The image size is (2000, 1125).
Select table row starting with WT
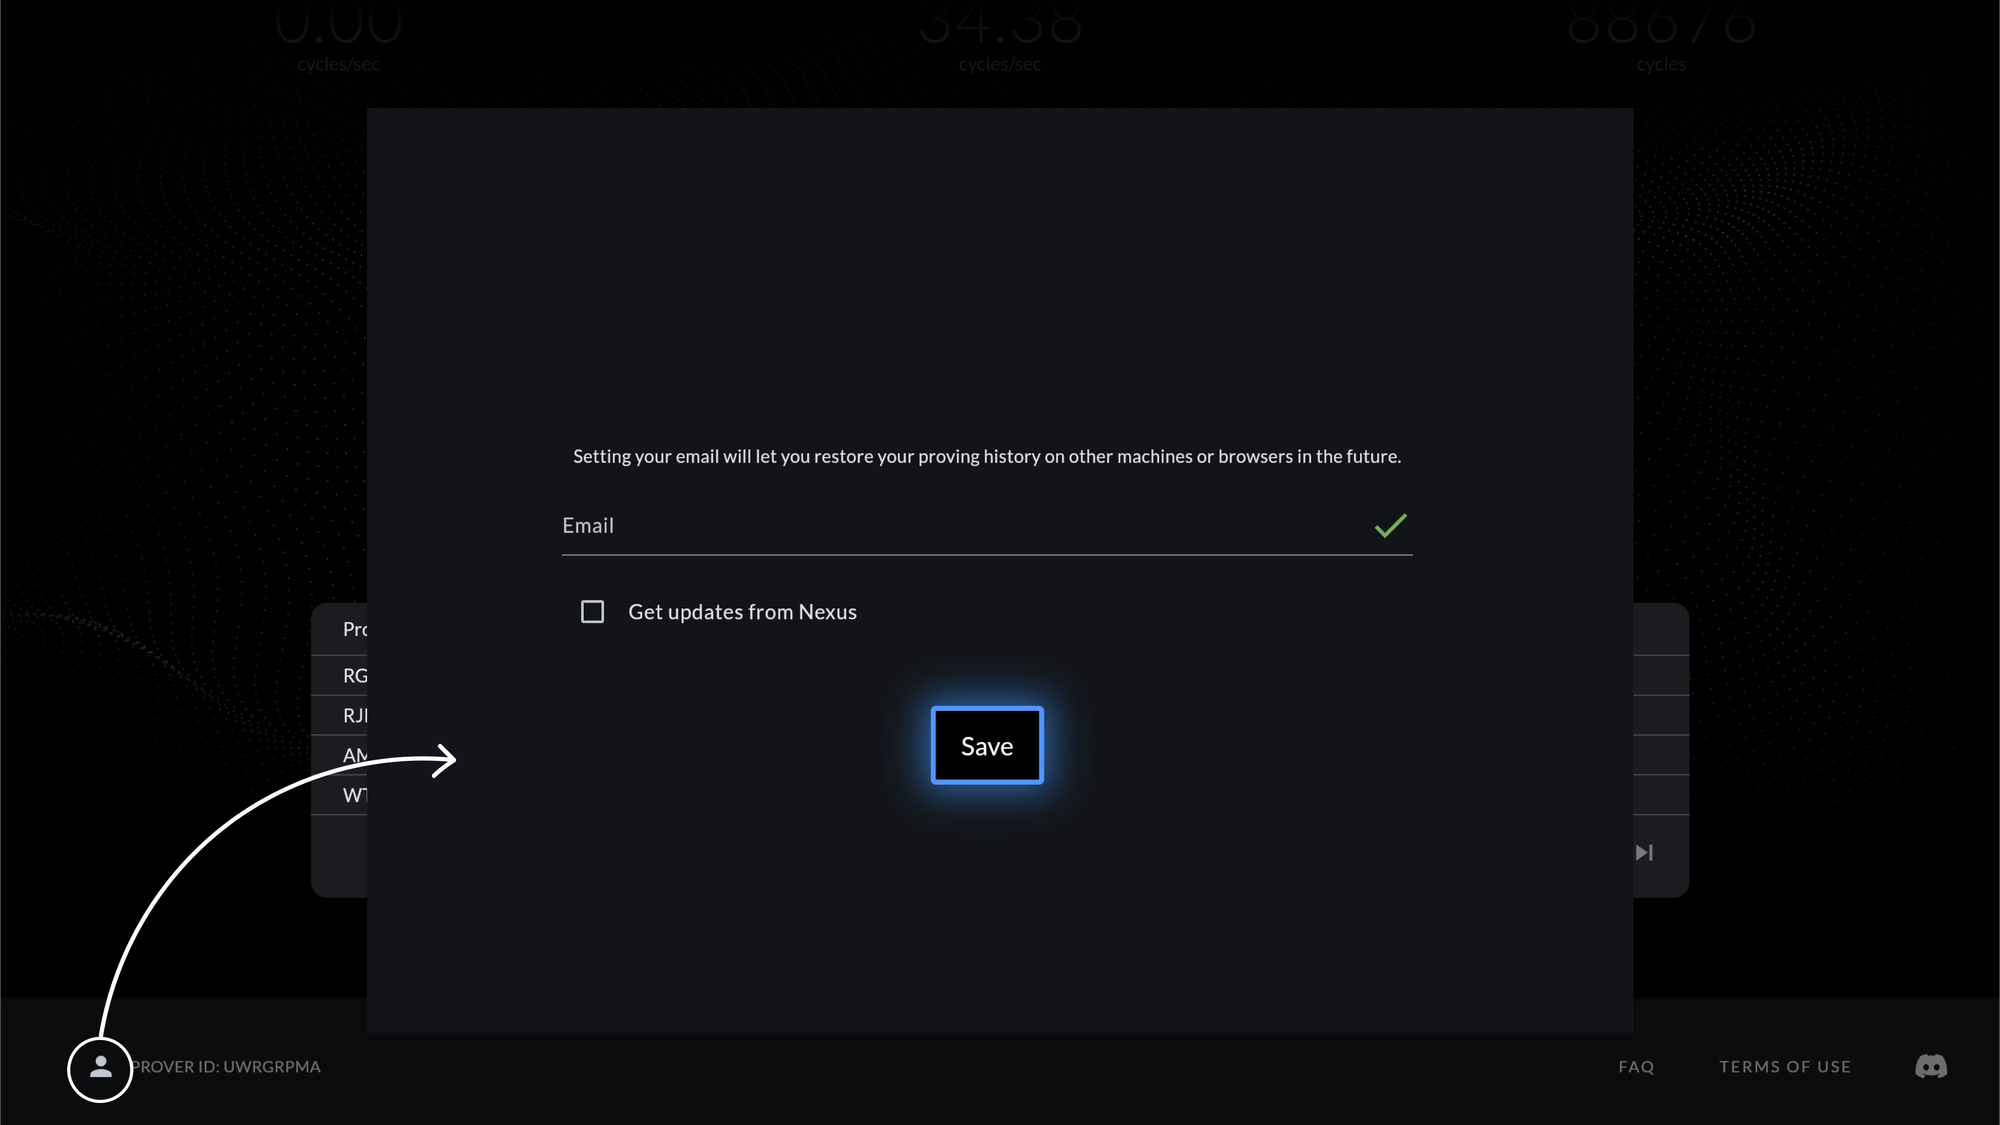(x=353, y=796)
